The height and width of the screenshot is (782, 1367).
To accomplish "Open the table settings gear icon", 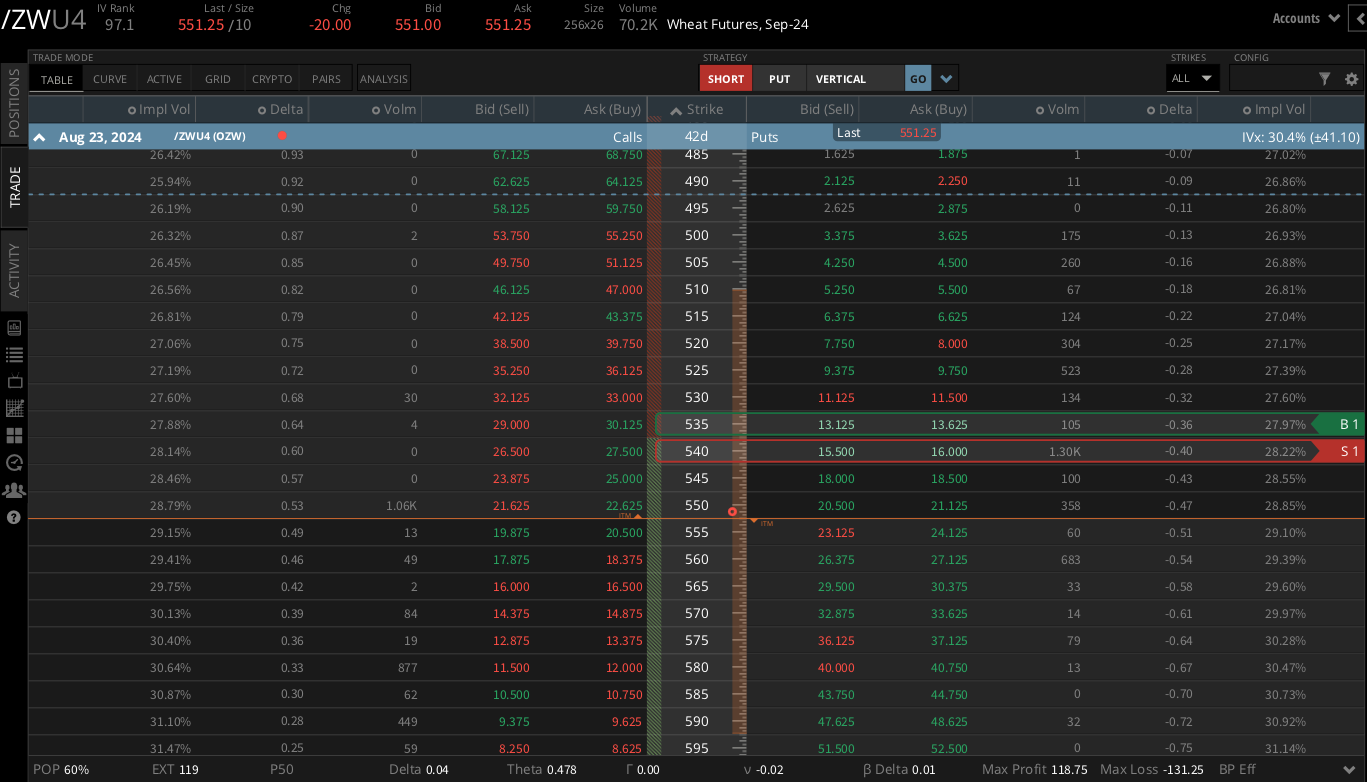I will coord(1351,79).
